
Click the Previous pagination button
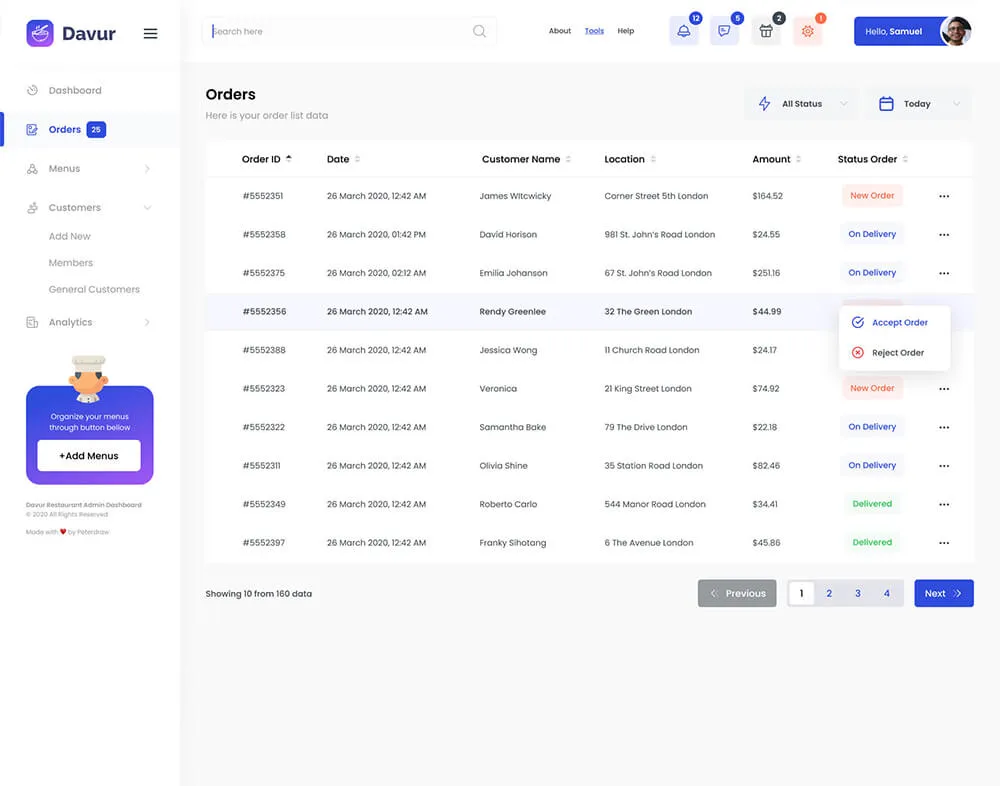[737, 593]
